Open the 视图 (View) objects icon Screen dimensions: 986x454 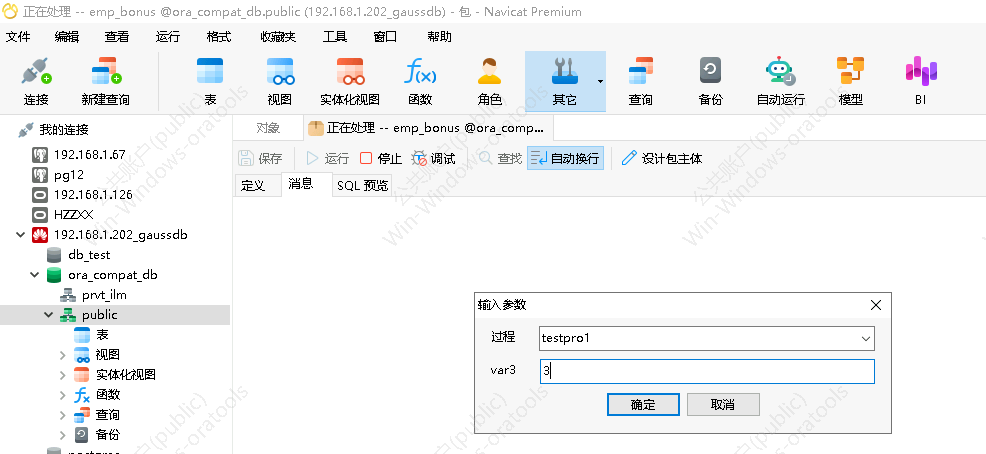tap(280, 81)
